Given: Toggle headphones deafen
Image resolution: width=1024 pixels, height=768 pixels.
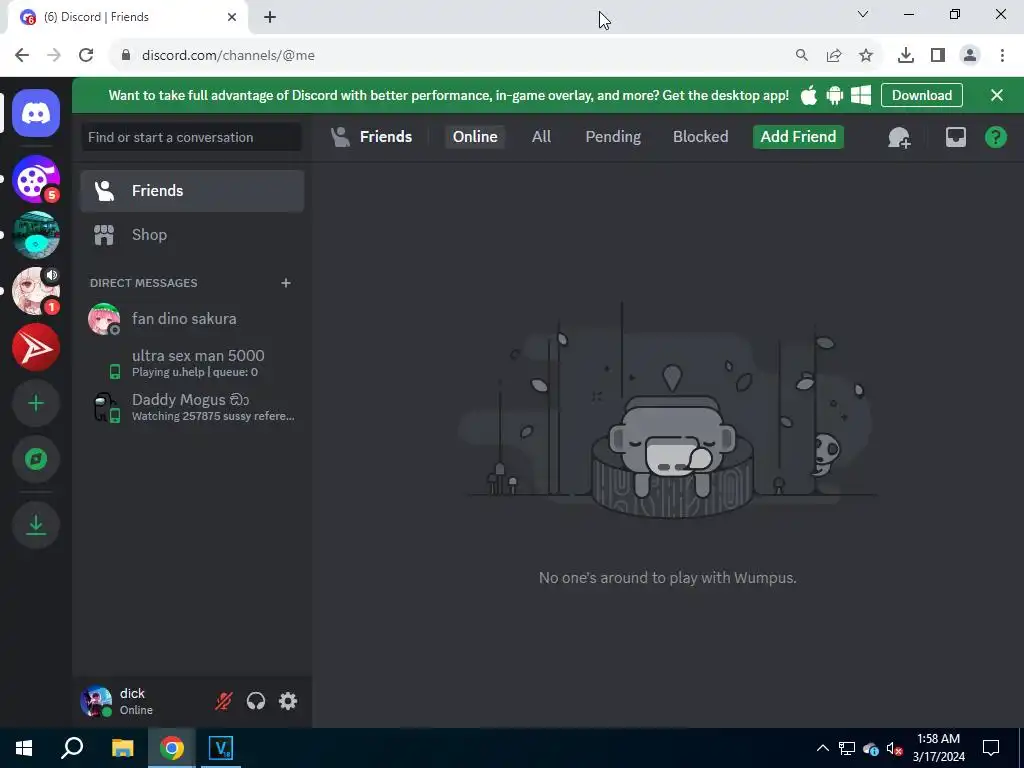Looking at the screenshot, I should [x=256, y=701].
